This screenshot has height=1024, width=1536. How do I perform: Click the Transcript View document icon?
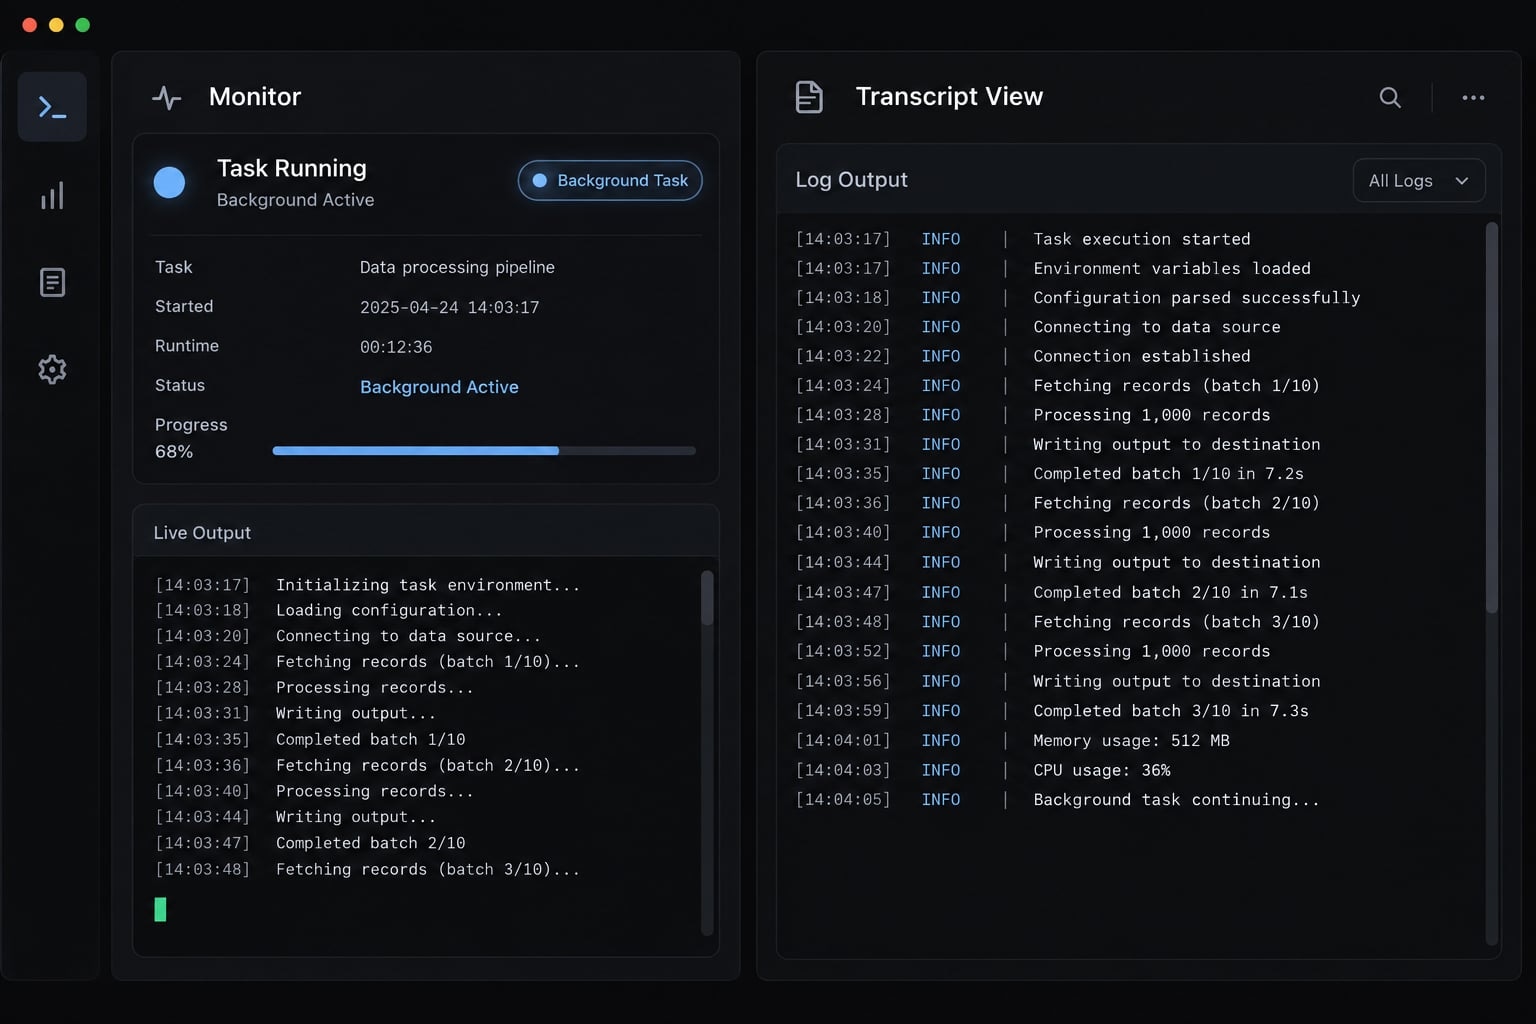[809, 97]
